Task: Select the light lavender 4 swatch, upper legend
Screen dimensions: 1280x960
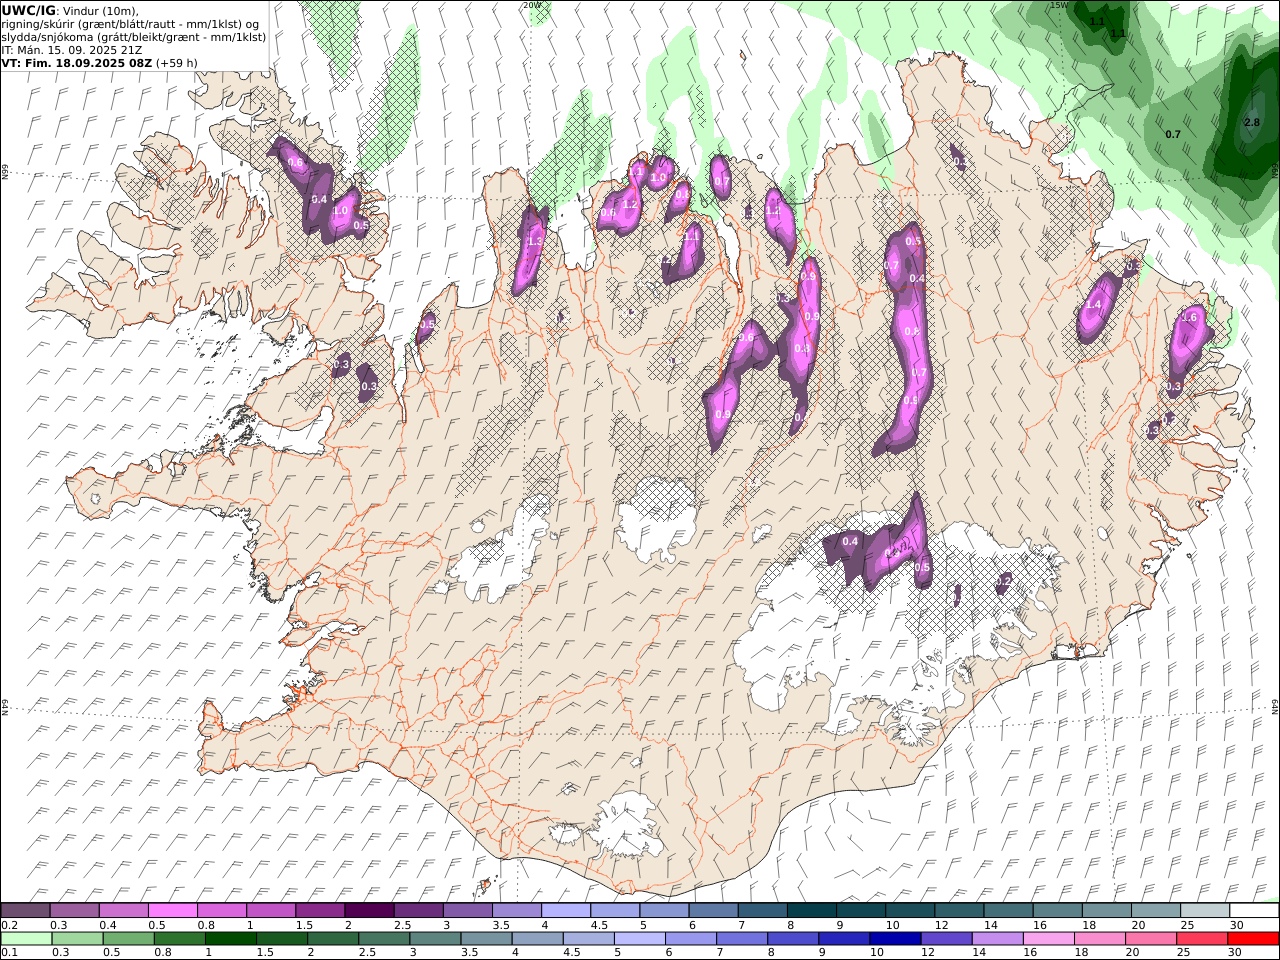Action: [x=565, y=911]
